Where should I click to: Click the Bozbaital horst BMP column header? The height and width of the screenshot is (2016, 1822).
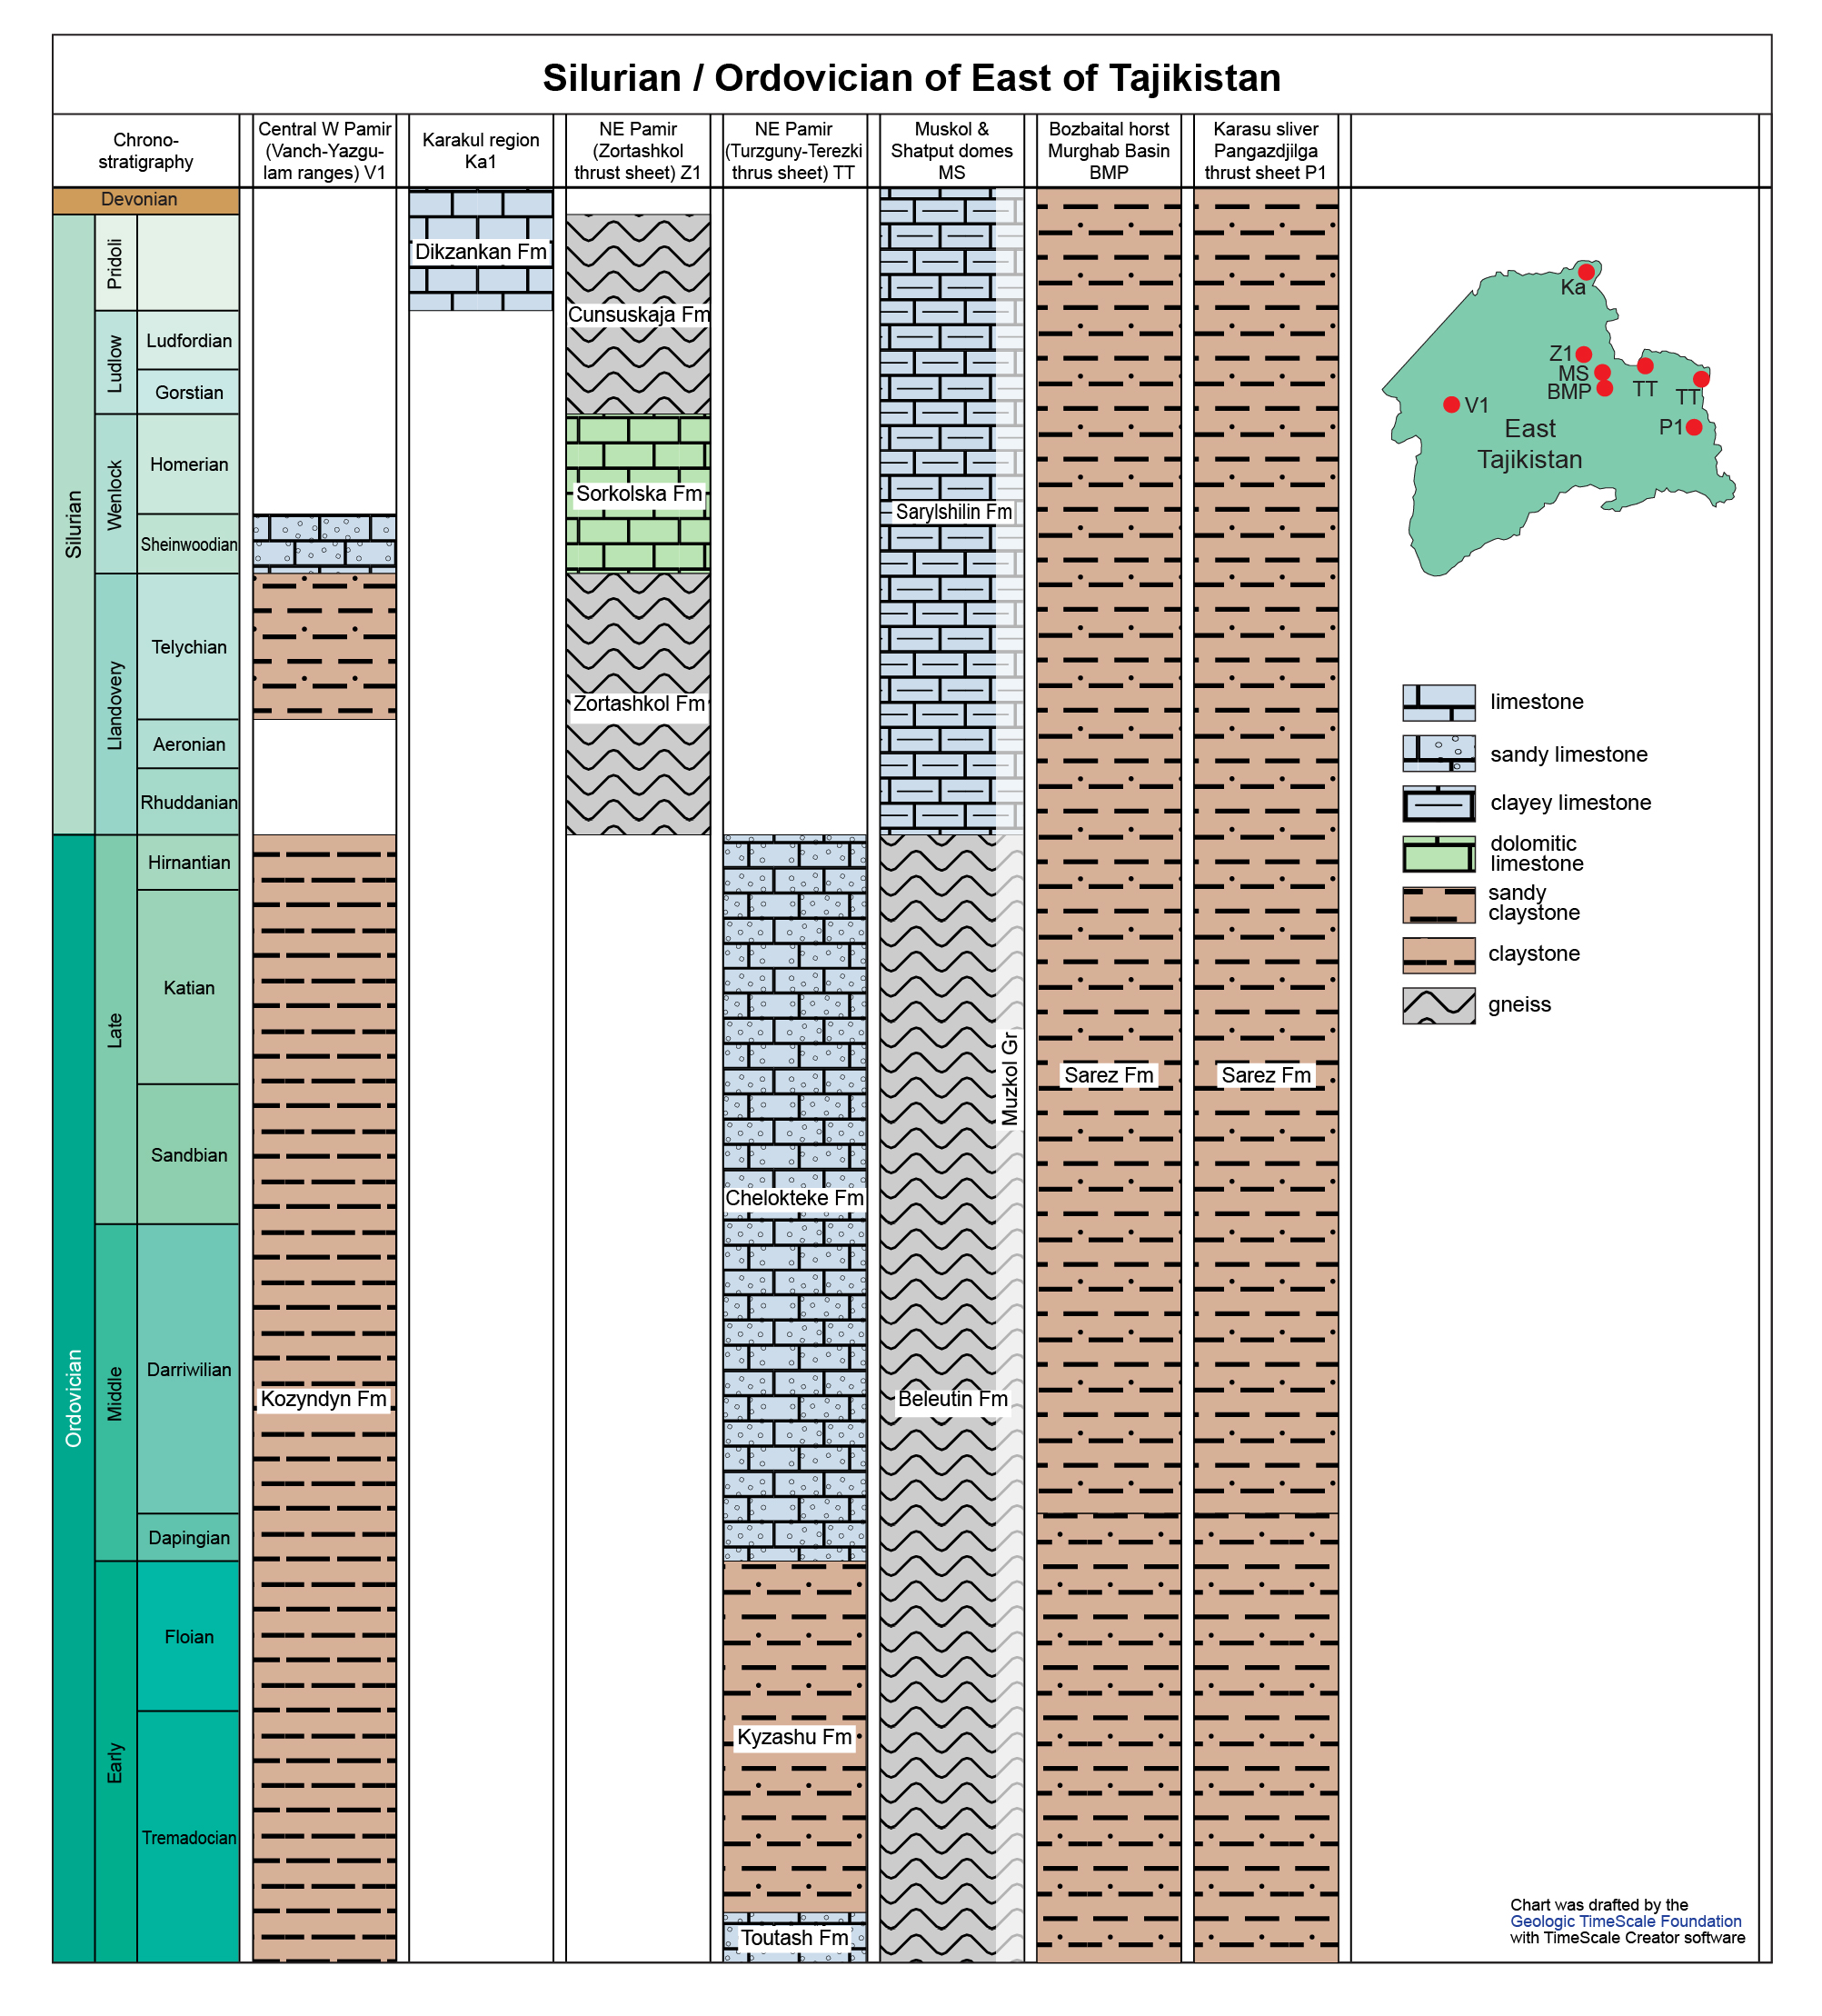1108,150
